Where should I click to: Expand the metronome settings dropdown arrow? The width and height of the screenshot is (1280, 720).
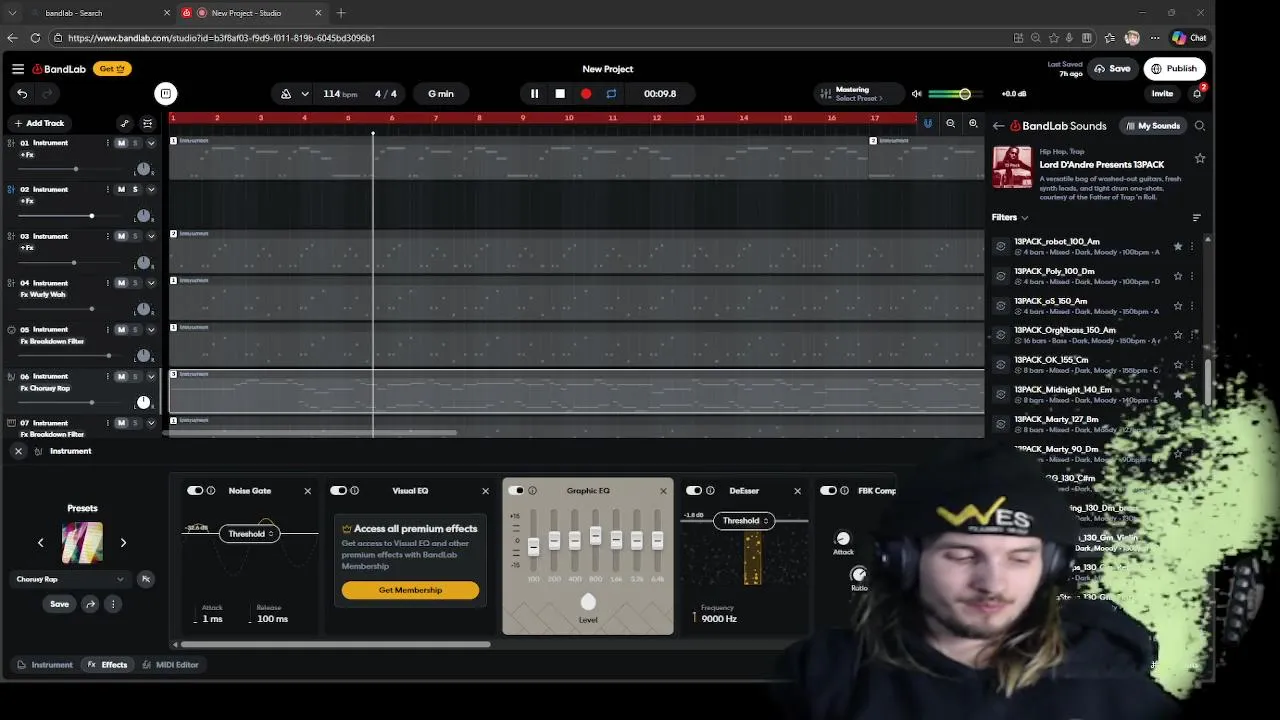click(x=305, y=94)
